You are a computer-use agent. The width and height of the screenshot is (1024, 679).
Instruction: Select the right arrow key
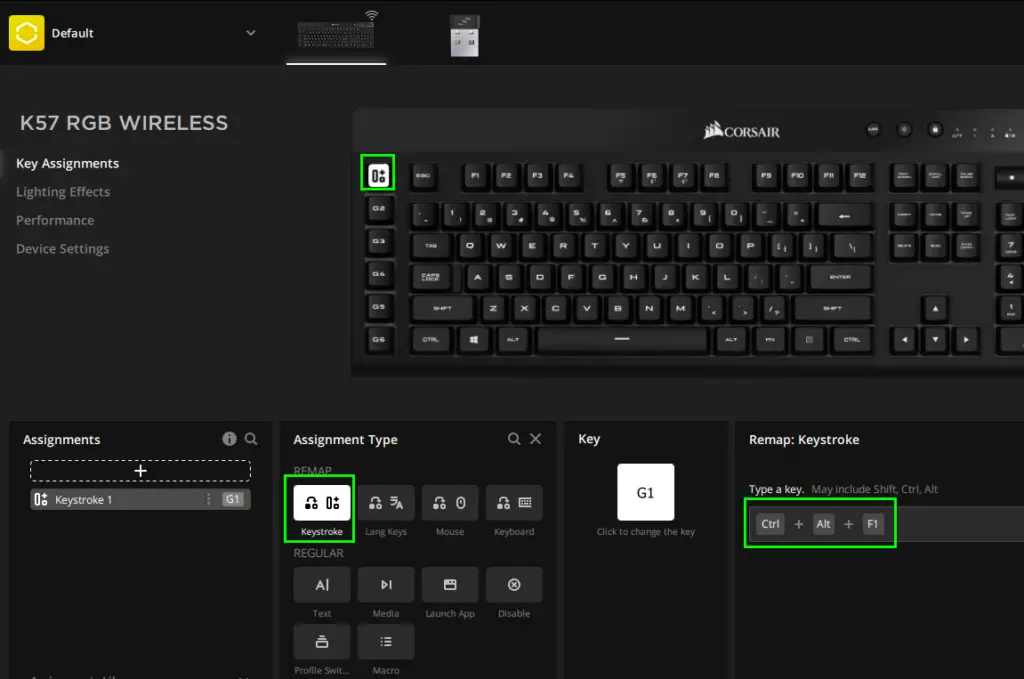coord(967,340)
